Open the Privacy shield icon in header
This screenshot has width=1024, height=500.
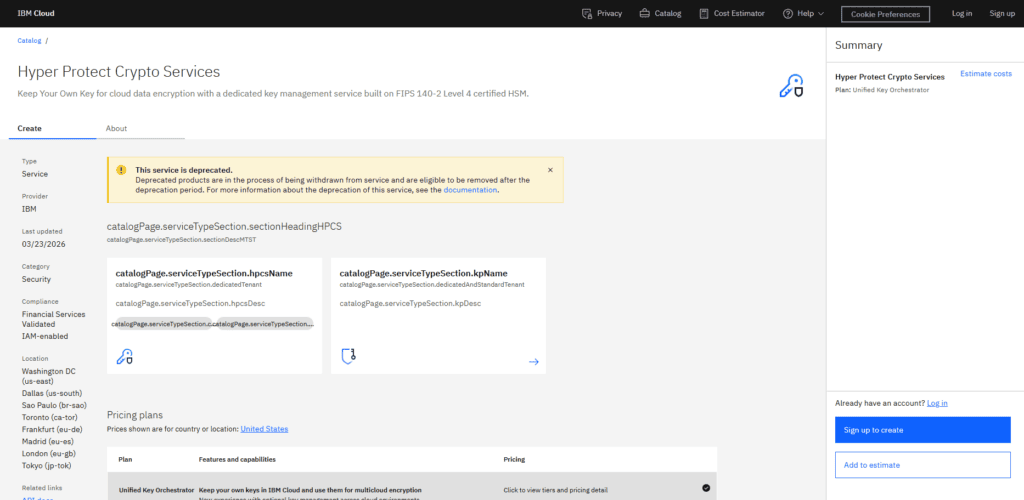(x=586, y=13)
